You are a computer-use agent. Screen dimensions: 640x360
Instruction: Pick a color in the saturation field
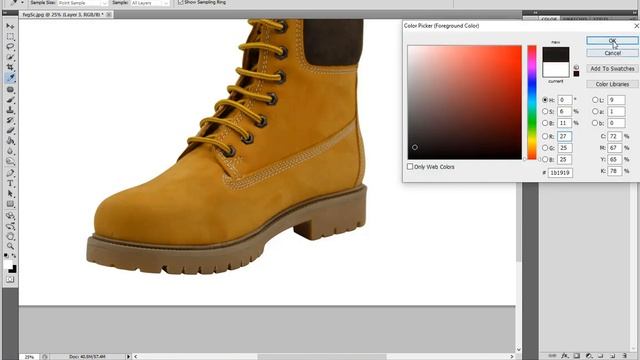pyautogui.click(x=464, y=102)
